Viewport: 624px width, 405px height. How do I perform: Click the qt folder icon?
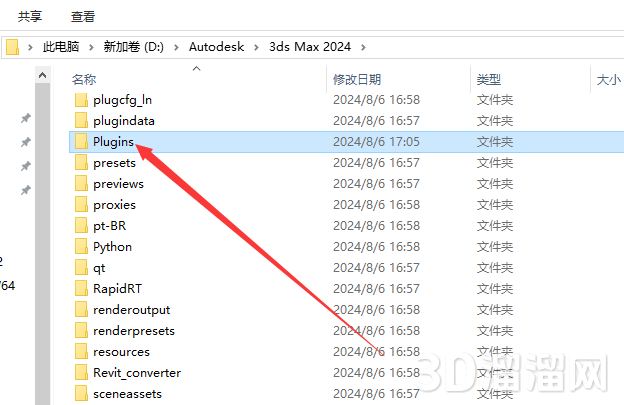(81, 267)
